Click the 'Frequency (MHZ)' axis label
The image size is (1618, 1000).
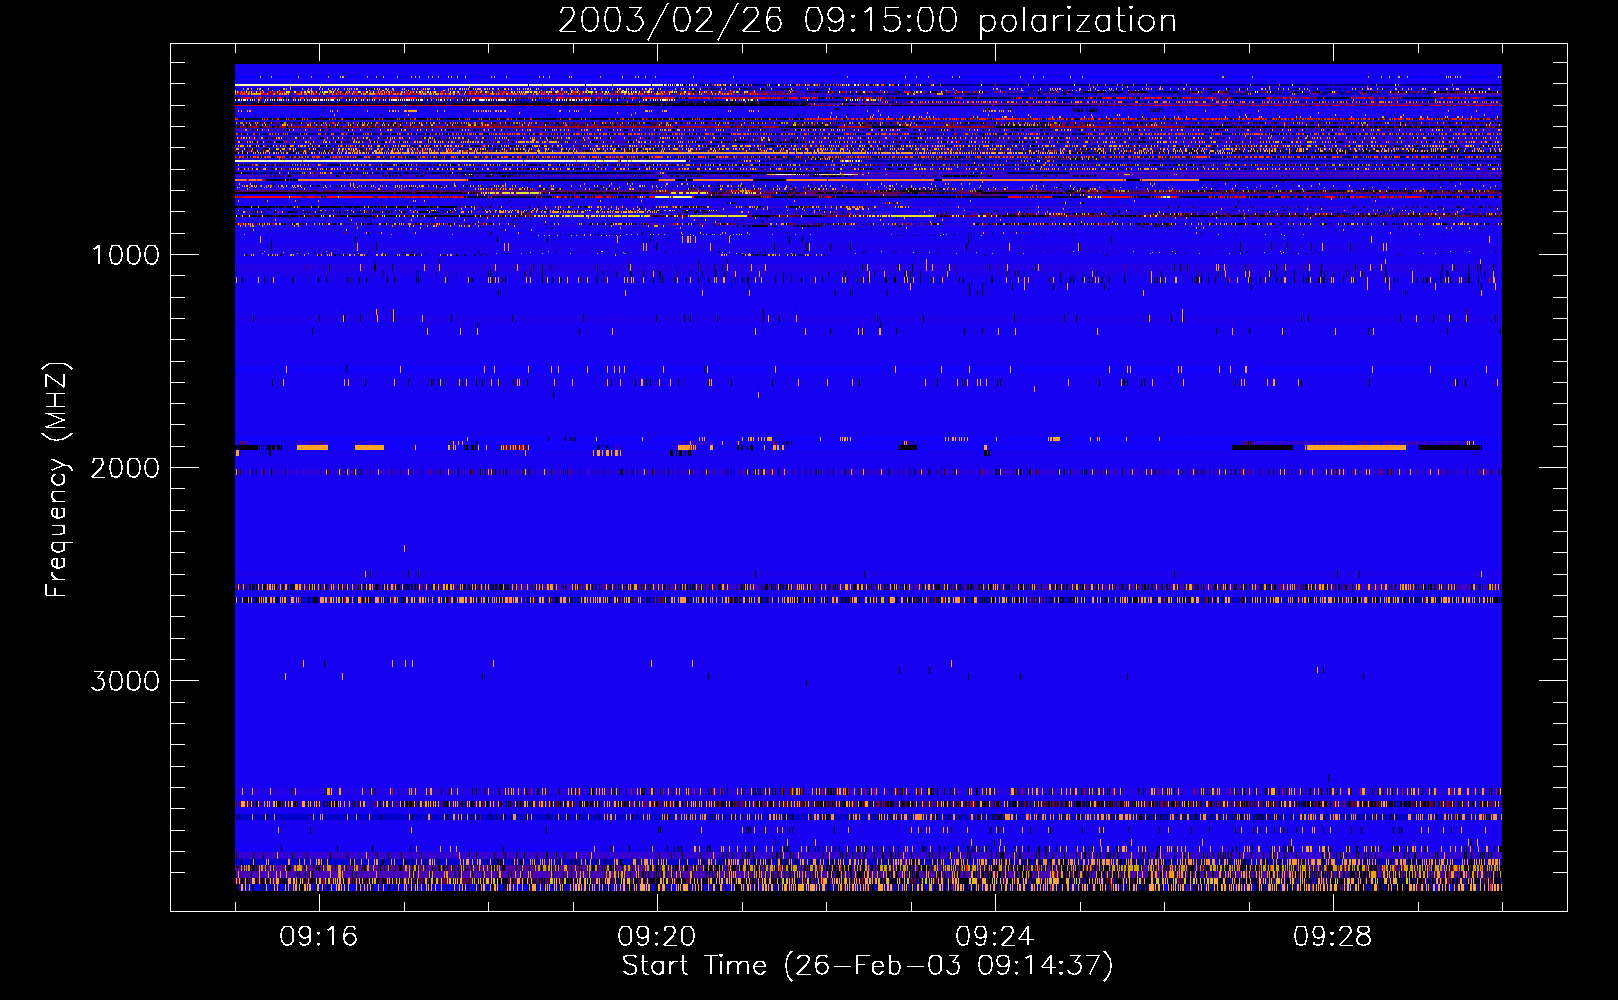coord(58,480)
